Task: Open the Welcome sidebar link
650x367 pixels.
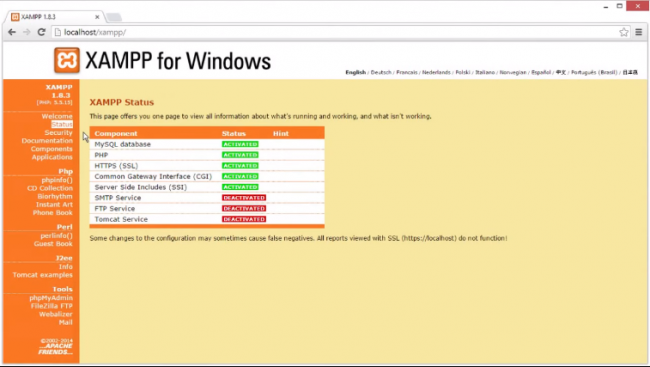Action: pos(57,116)
